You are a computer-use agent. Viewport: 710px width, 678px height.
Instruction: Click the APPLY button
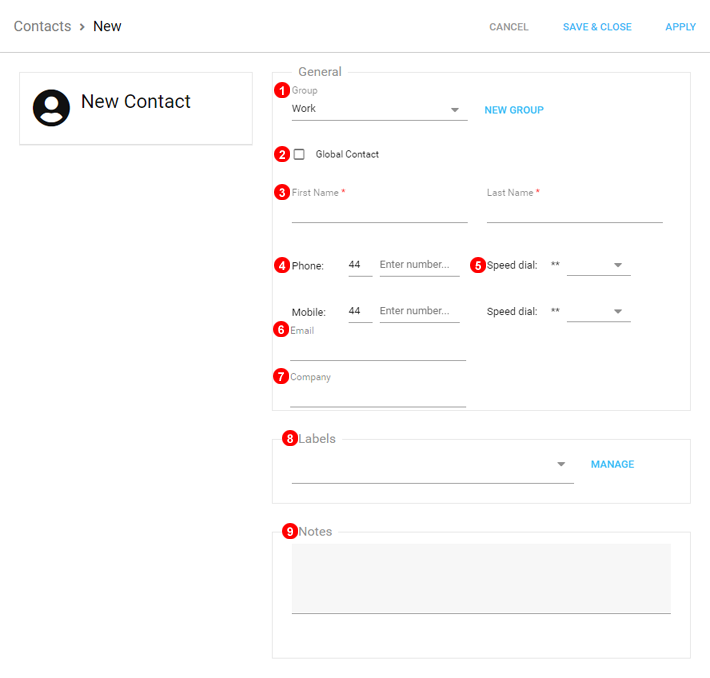(680, 27)
